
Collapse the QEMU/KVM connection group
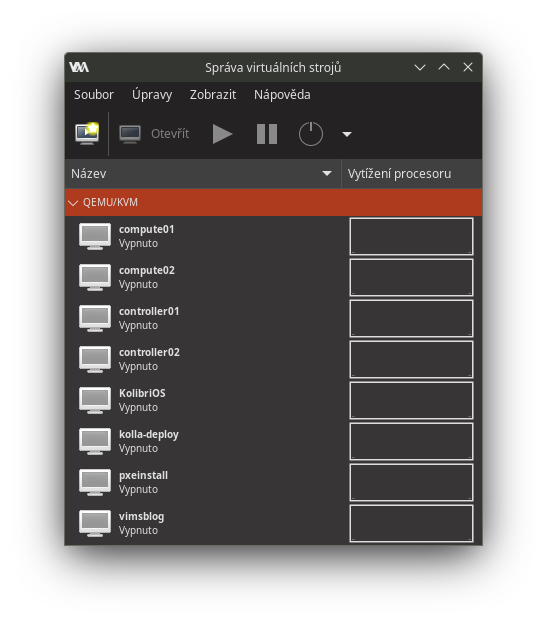click(73, 203)
